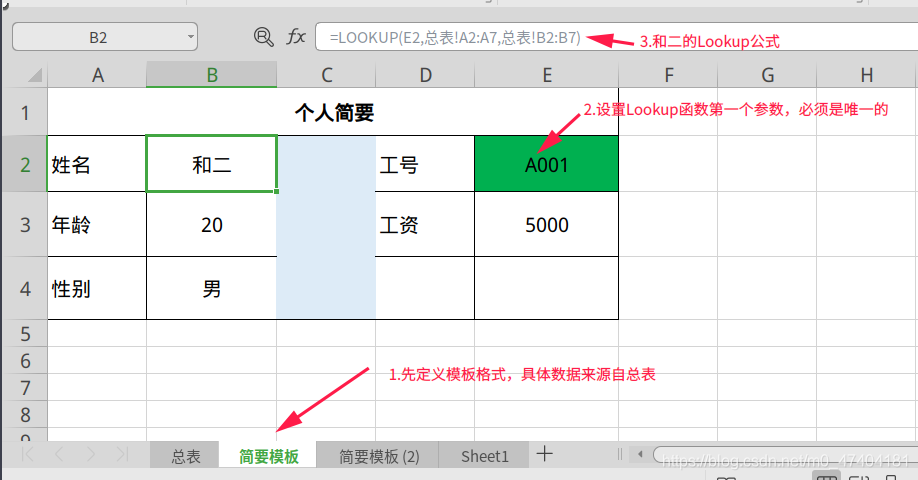
Task: Switch to the 总表 sheet tab
Action: [x=186, y=455]
